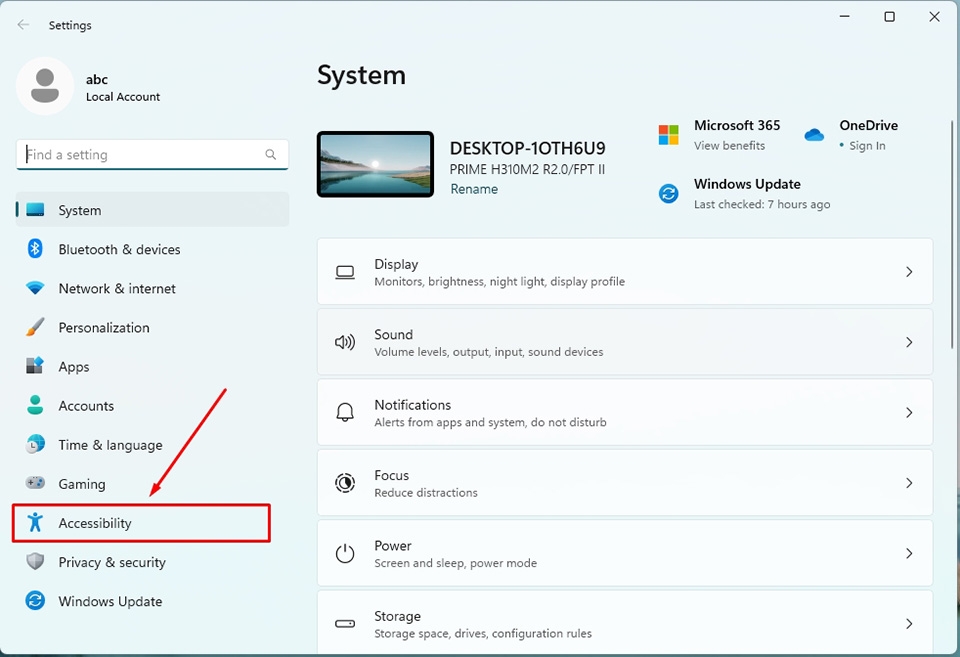Click the back arrow navigation
Image resolution: width=960 pixels, height=657 pixels.
click(22, 25)
